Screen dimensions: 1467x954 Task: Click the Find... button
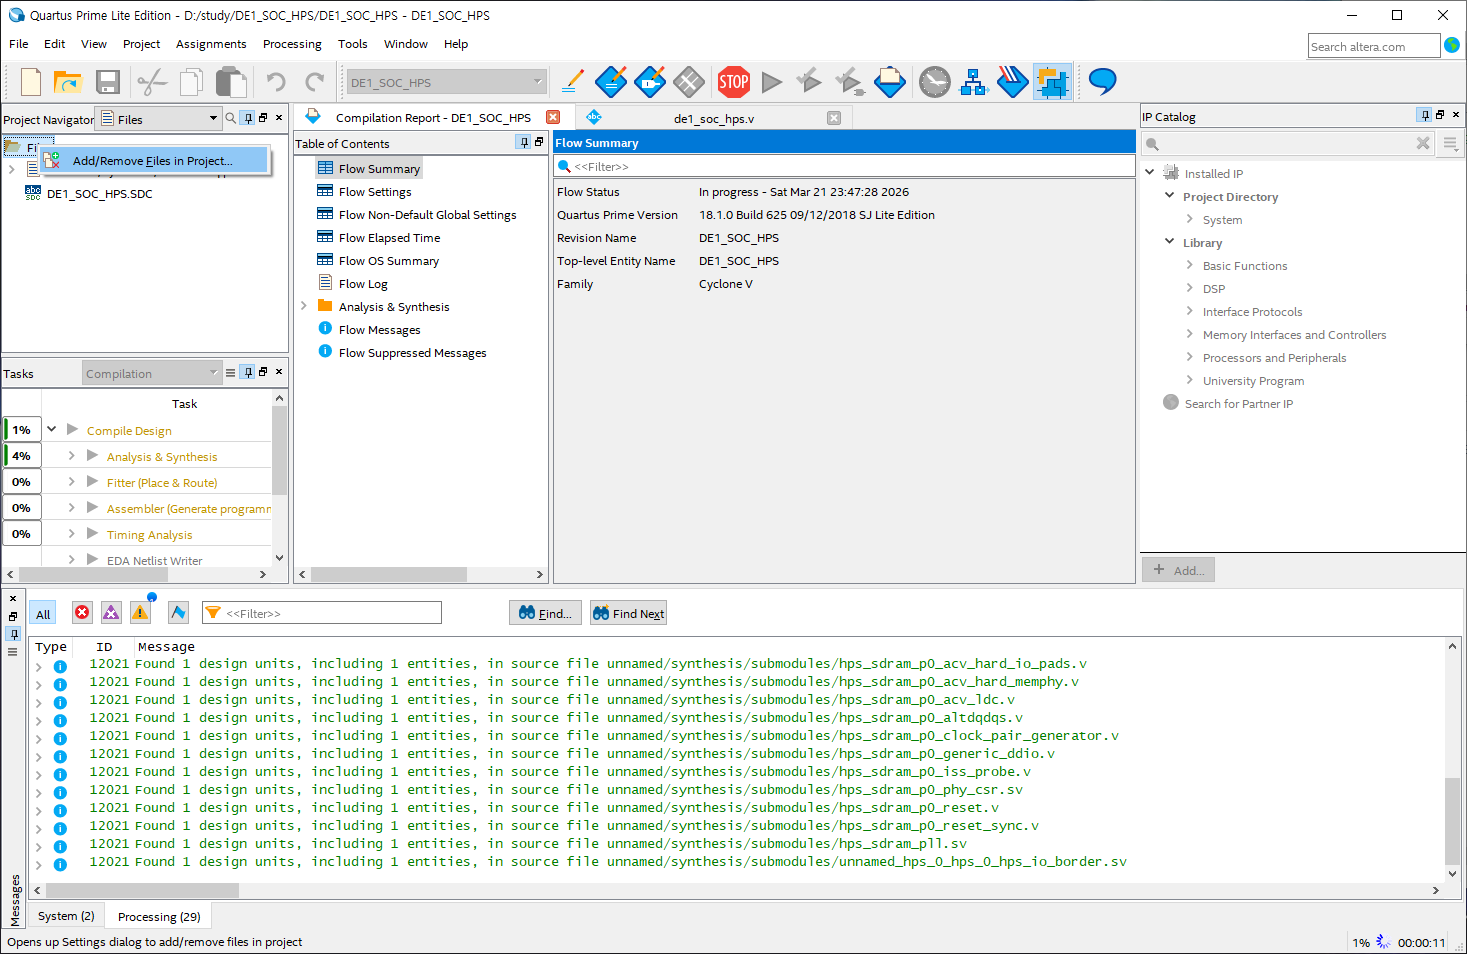pos(545,613)
